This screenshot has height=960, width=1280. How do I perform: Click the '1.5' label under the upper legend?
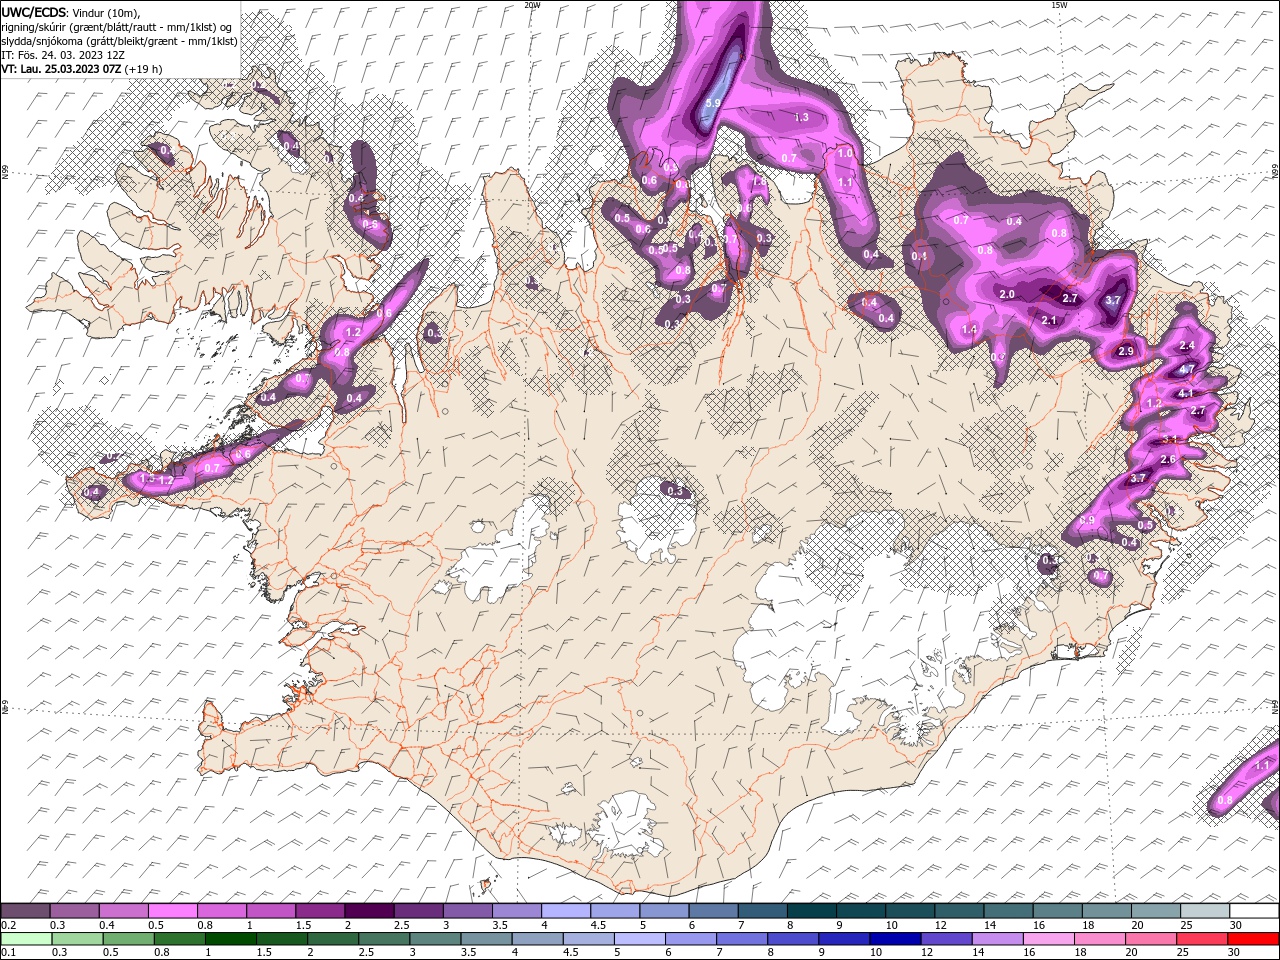pyautogui.click(x=302, y=925)
